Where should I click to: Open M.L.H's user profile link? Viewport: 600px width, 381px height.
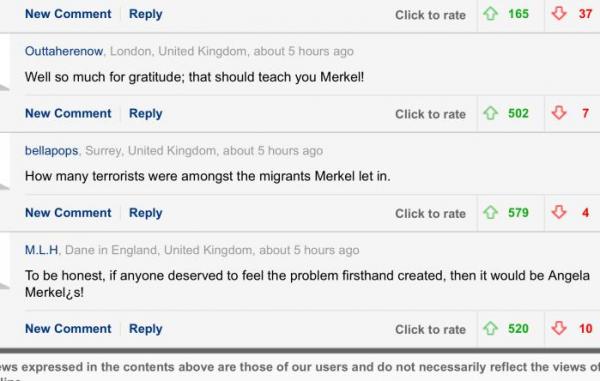click(x=42, y=250)
